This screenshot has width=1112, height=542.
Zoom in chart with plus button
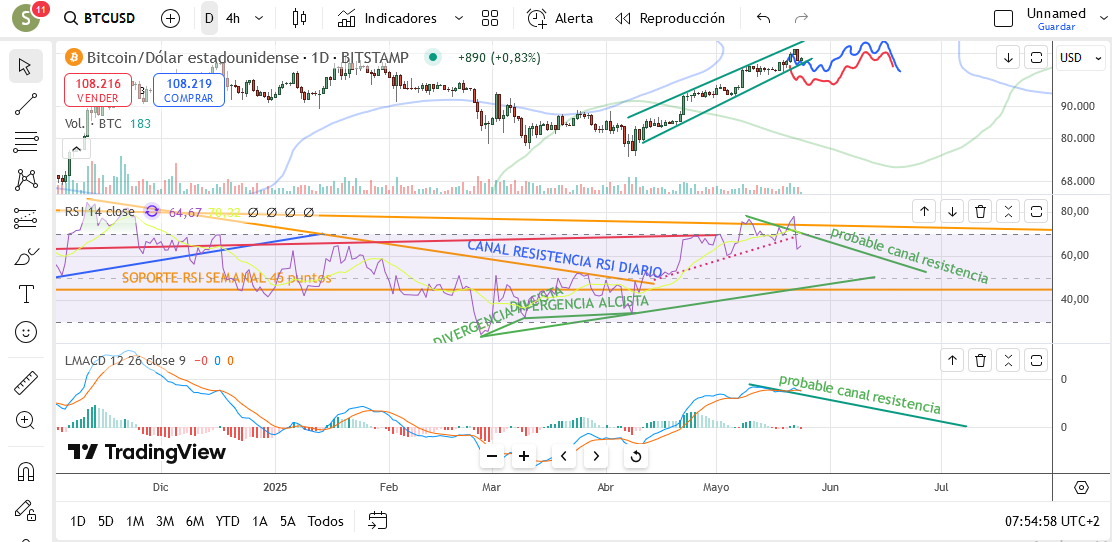click(524, 456)
